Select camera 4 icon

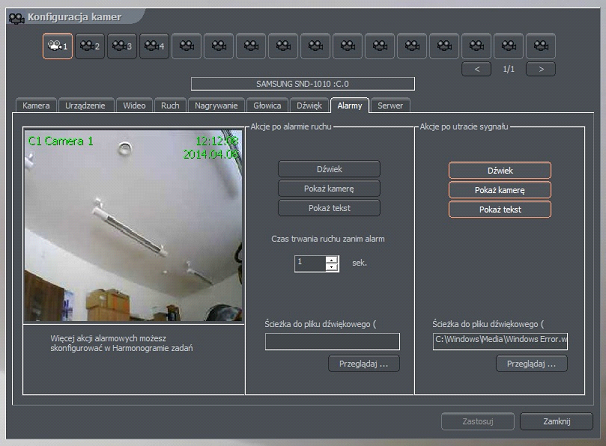[x=154, y=46]
